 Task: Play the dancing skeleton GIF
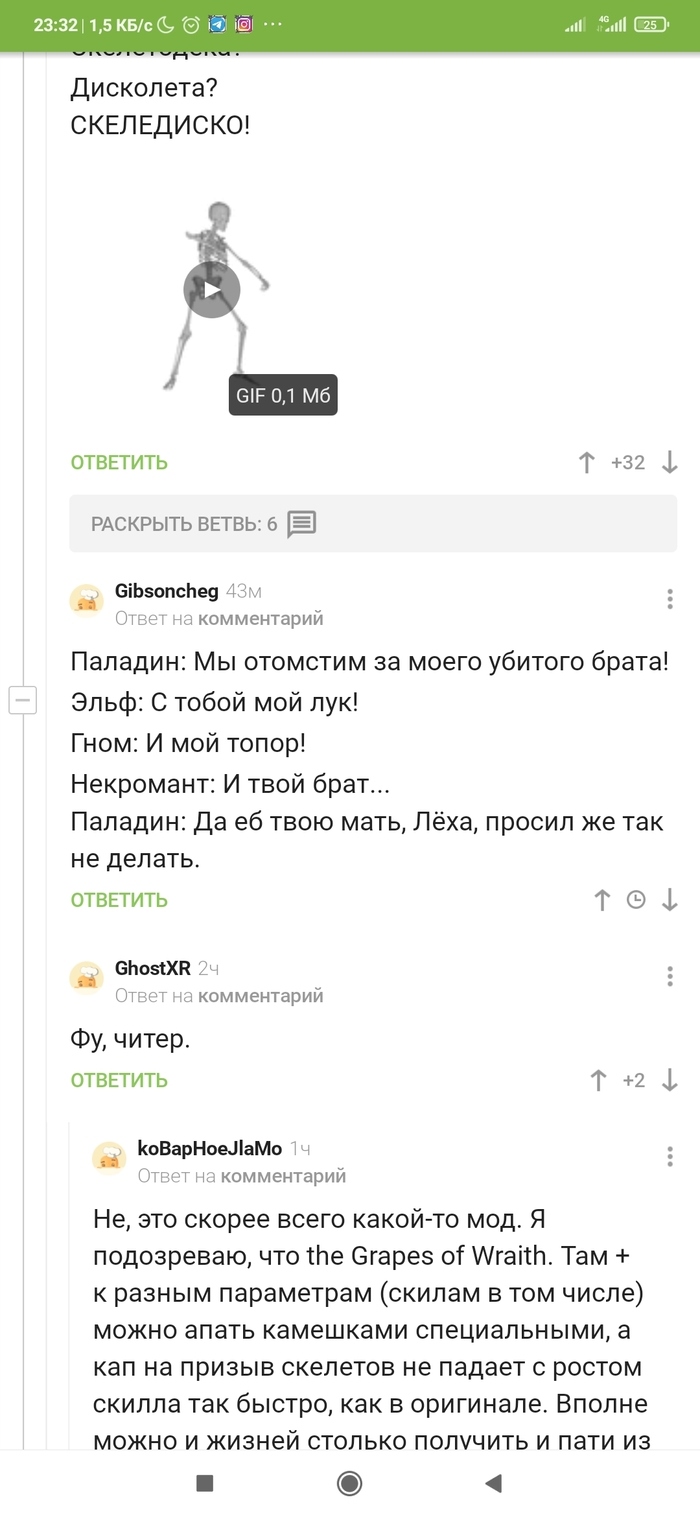[x=212, y=290]
